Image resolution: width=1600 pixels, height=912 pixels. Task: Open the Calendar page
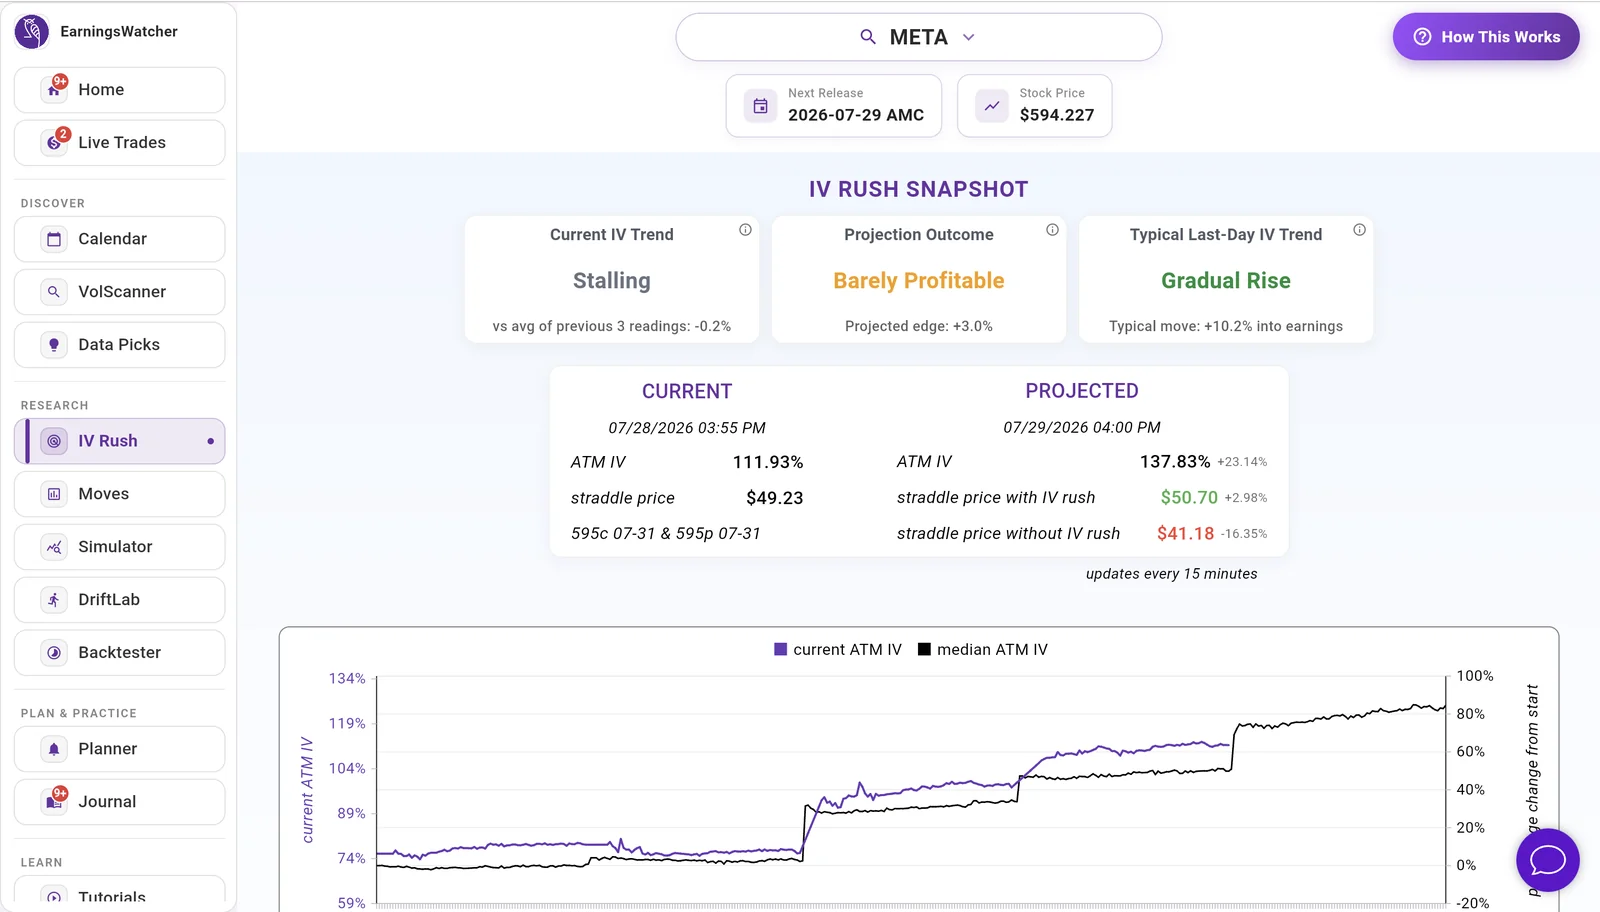119,239
